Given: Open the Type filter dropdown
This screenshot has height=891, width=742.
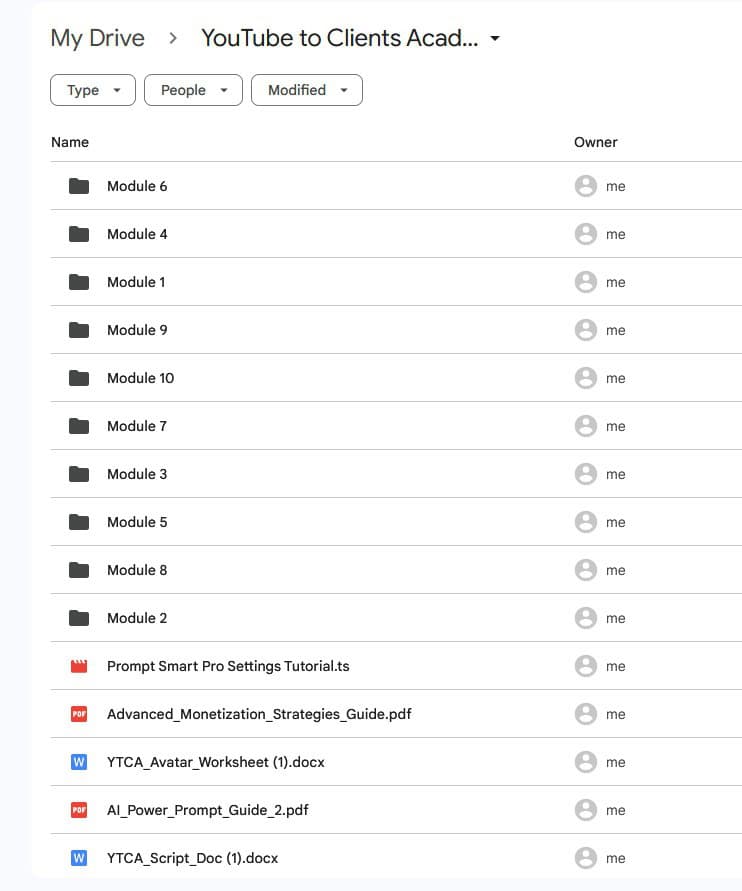Looking at the screenshot, I should (x=93, y=90).
